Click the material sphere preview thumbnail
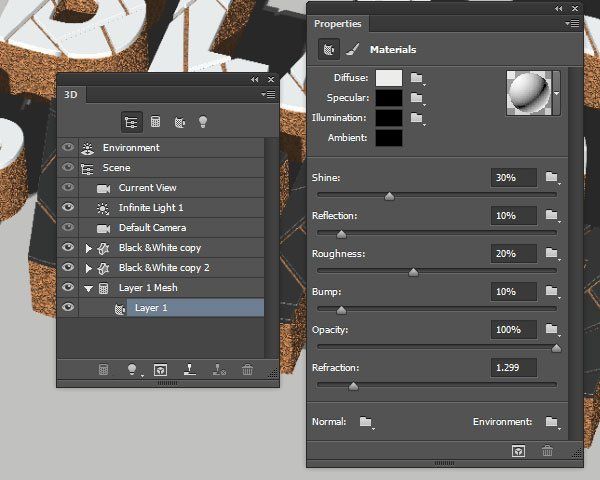The image size is (600, 480). [529, 93]
